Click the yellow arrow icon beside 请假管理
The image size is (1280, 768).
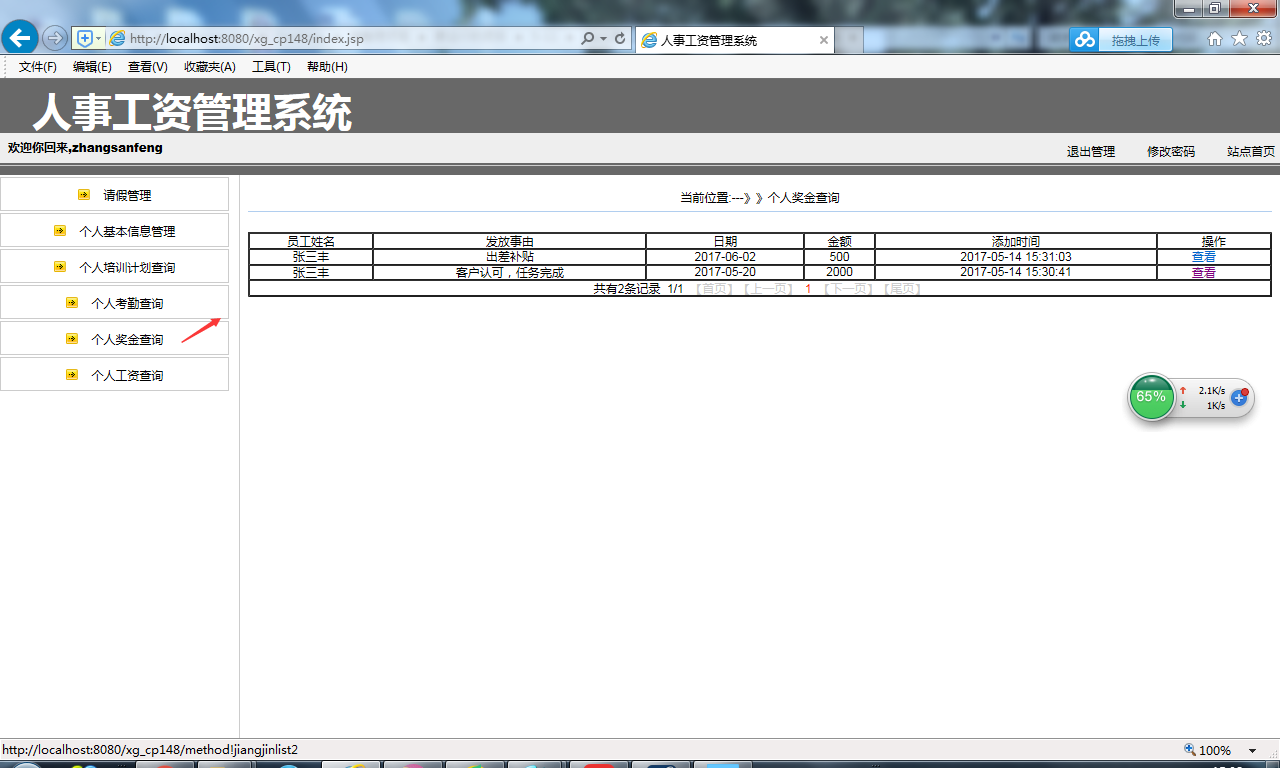(84, 195)
